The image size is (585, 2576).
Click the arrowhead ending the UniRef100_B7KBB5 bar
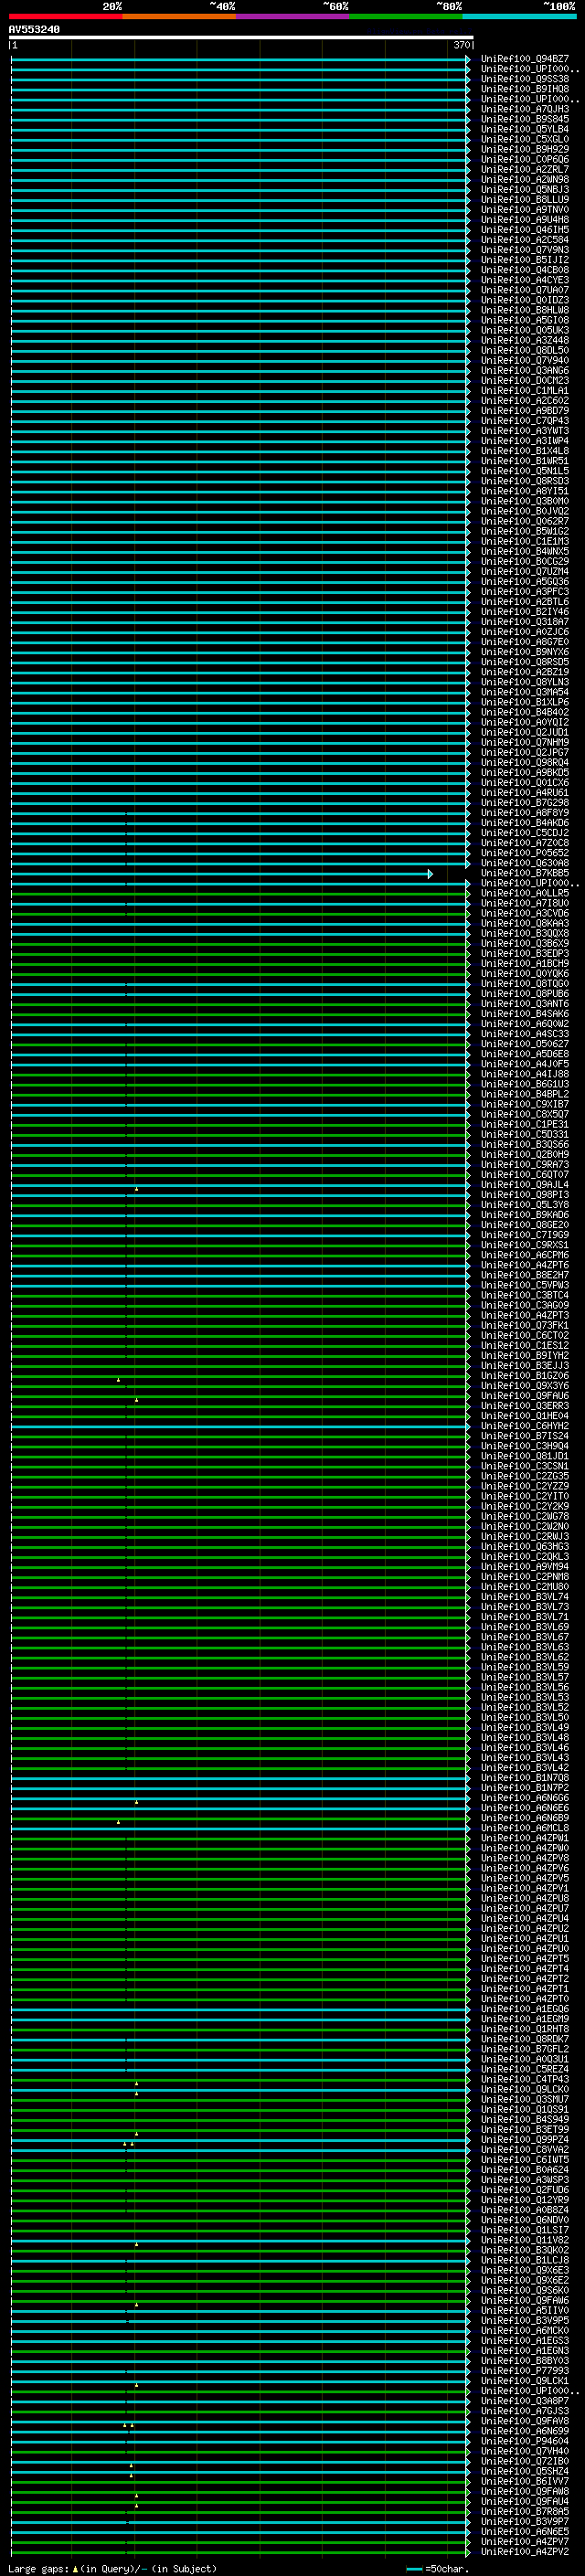(x=430, y=874)
